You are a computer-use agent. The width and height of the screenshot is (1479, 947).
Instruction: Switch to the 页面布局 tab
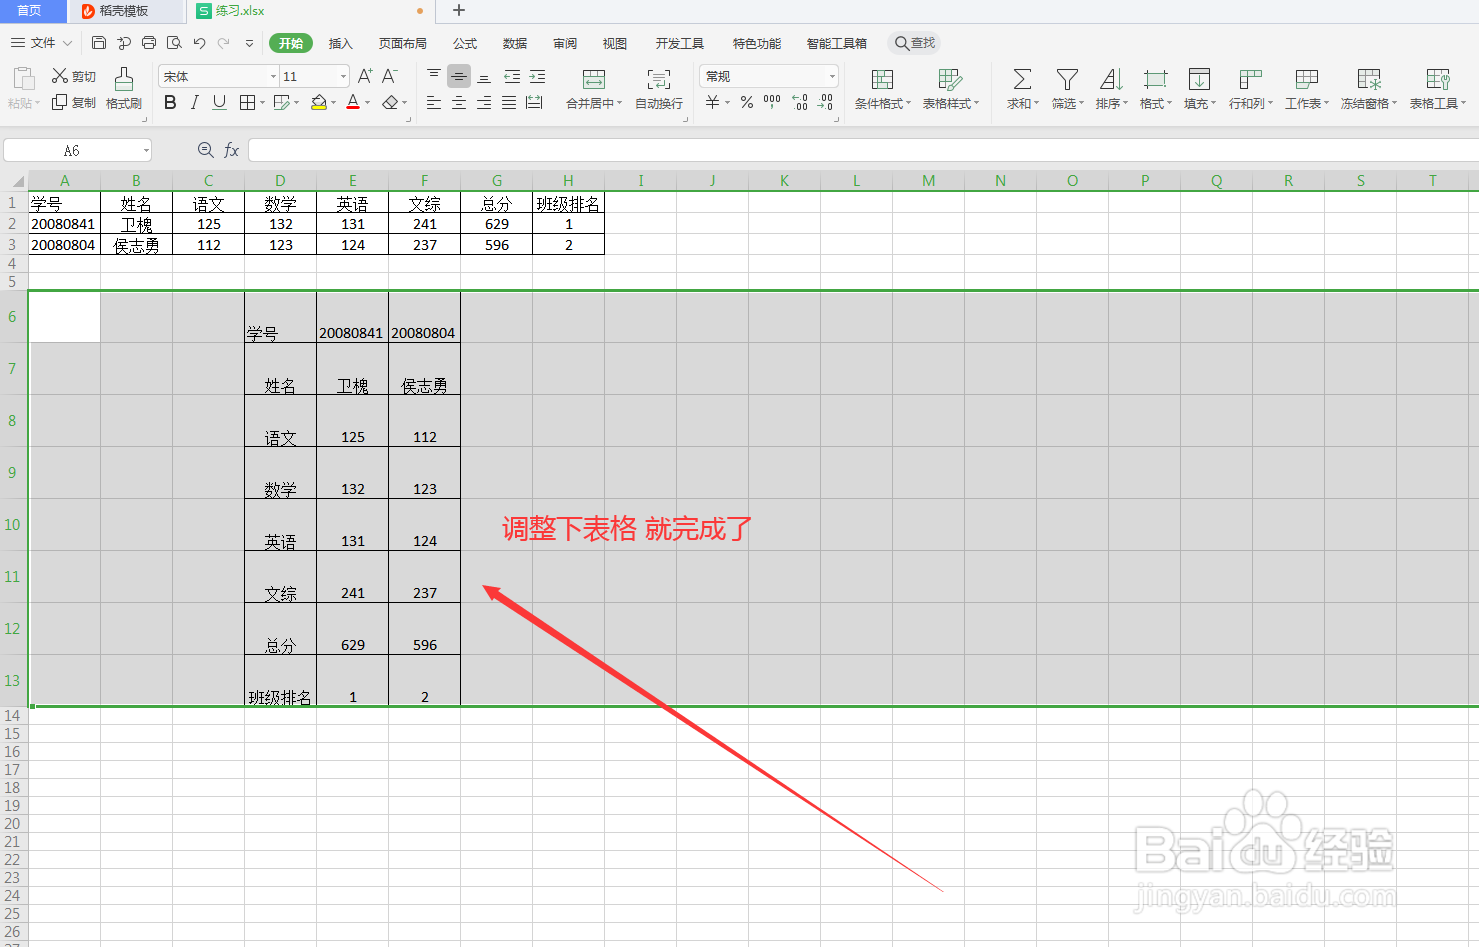pos(403,43)
